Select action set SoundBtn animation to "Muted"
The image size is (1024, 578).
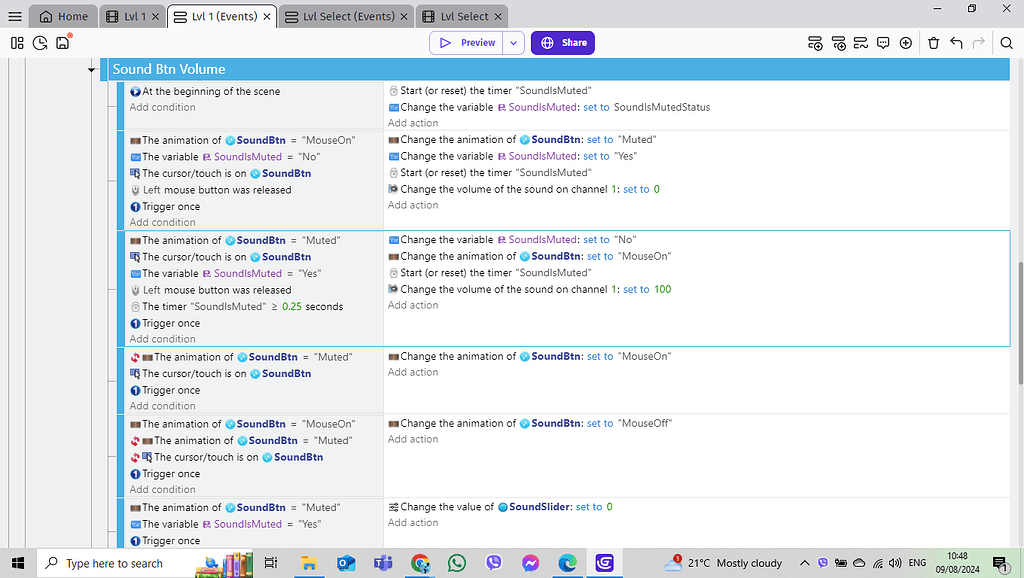522,140
